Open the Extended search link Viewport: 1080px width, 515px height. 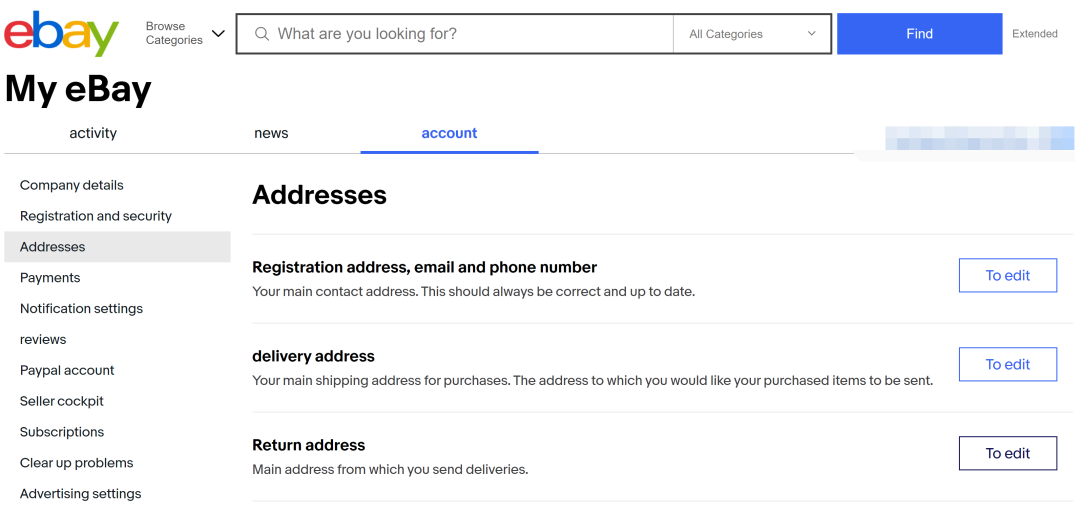point(1035,34)
